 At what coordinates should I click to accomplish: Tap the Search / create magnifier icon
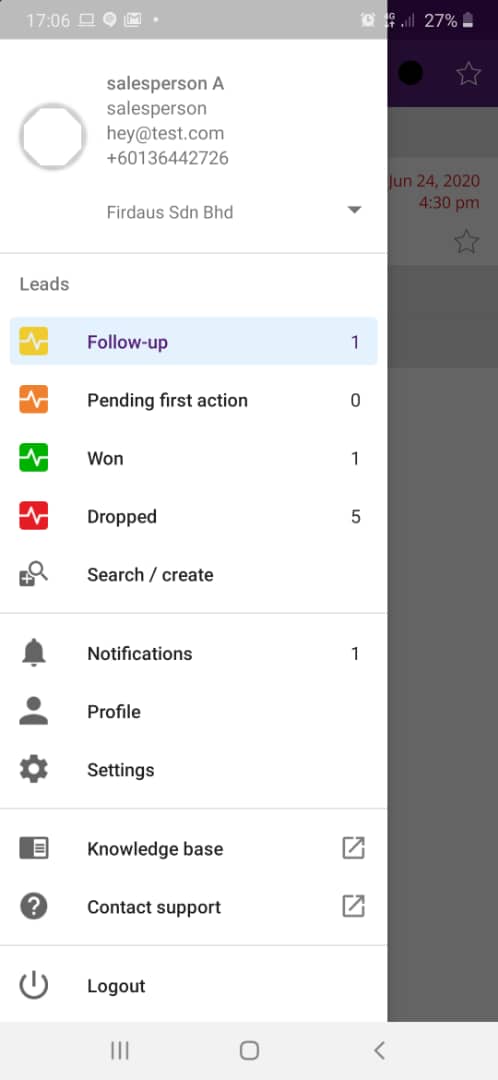pyautogui.click(x=33, y=574)
